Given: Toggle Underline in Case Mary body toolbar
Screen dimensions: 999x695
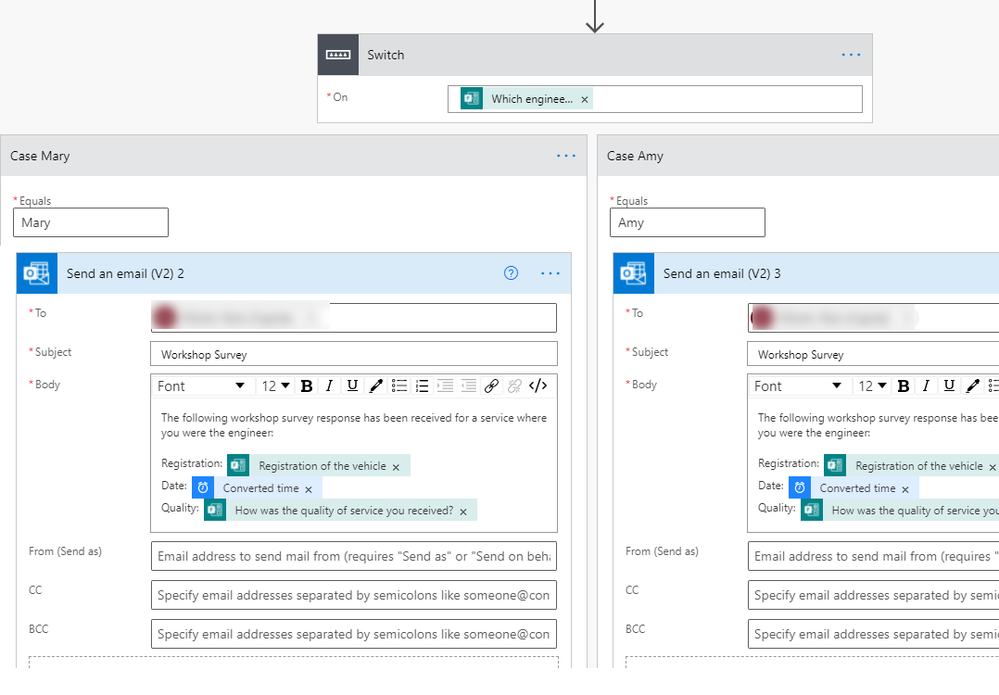Looking at the screenshot, I should click(352, 386).
